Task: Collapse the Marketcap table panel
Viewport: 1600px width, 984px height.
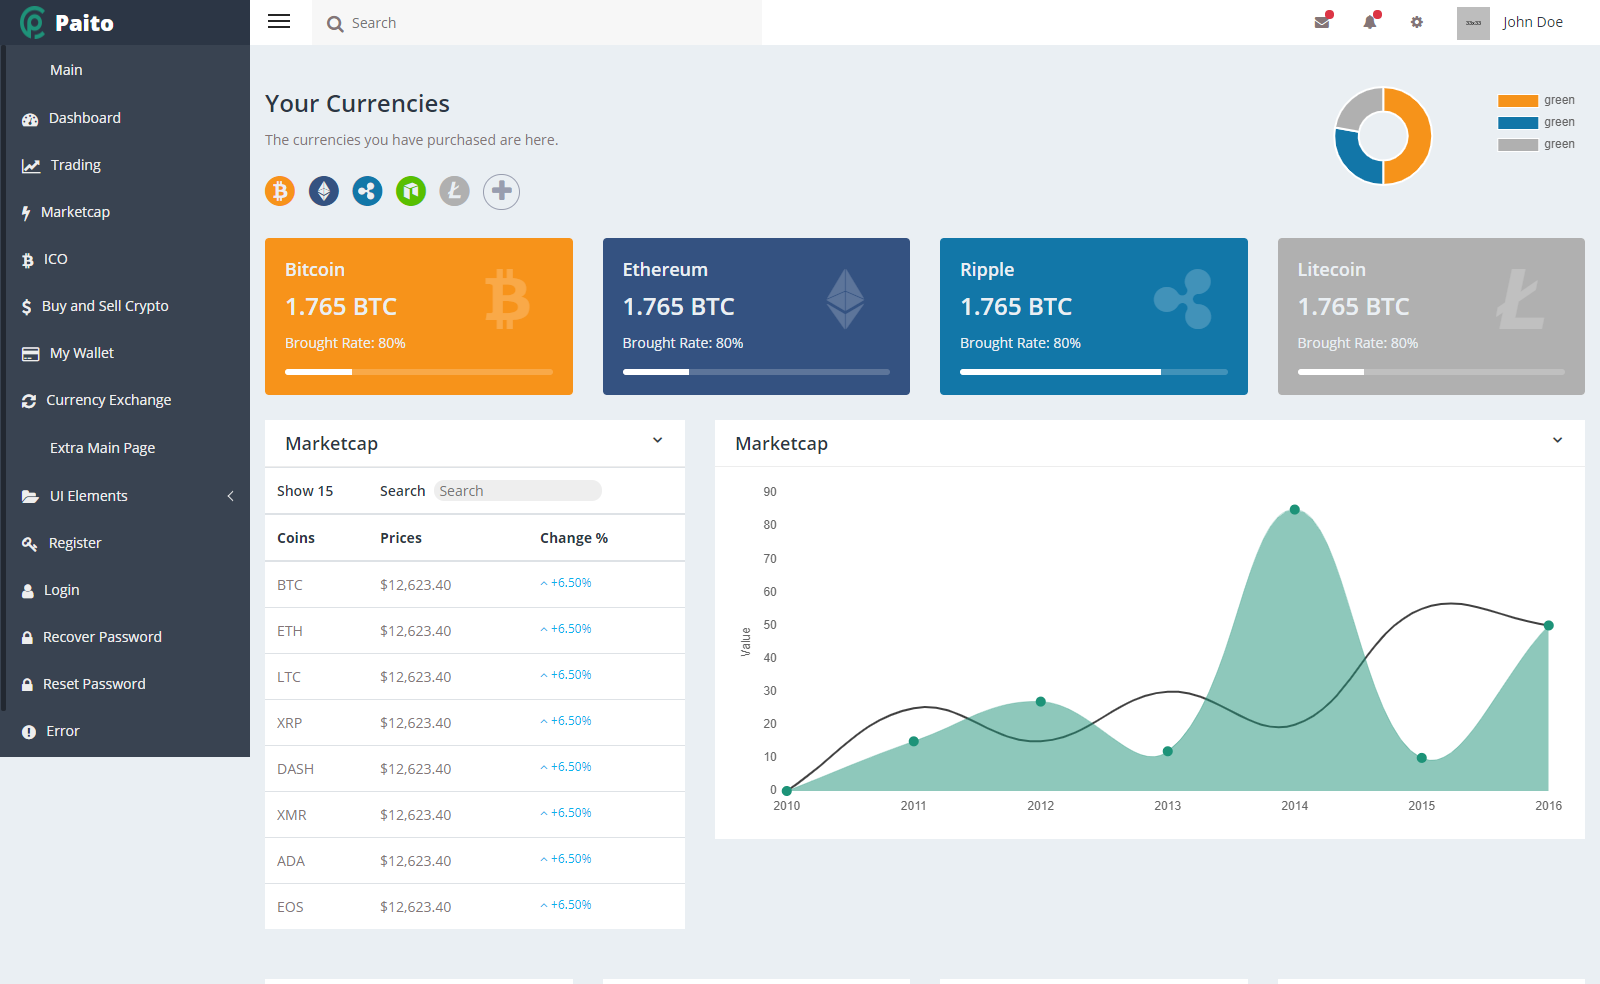Action: point(657,441)
